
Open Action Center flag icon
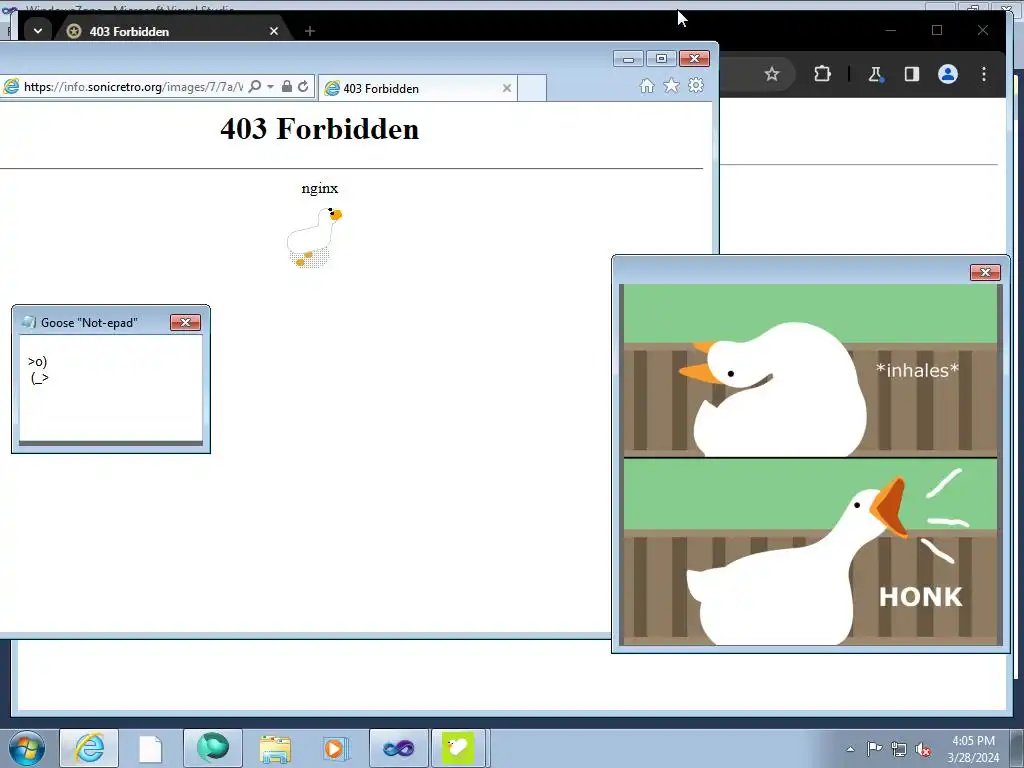click(874, 749)
